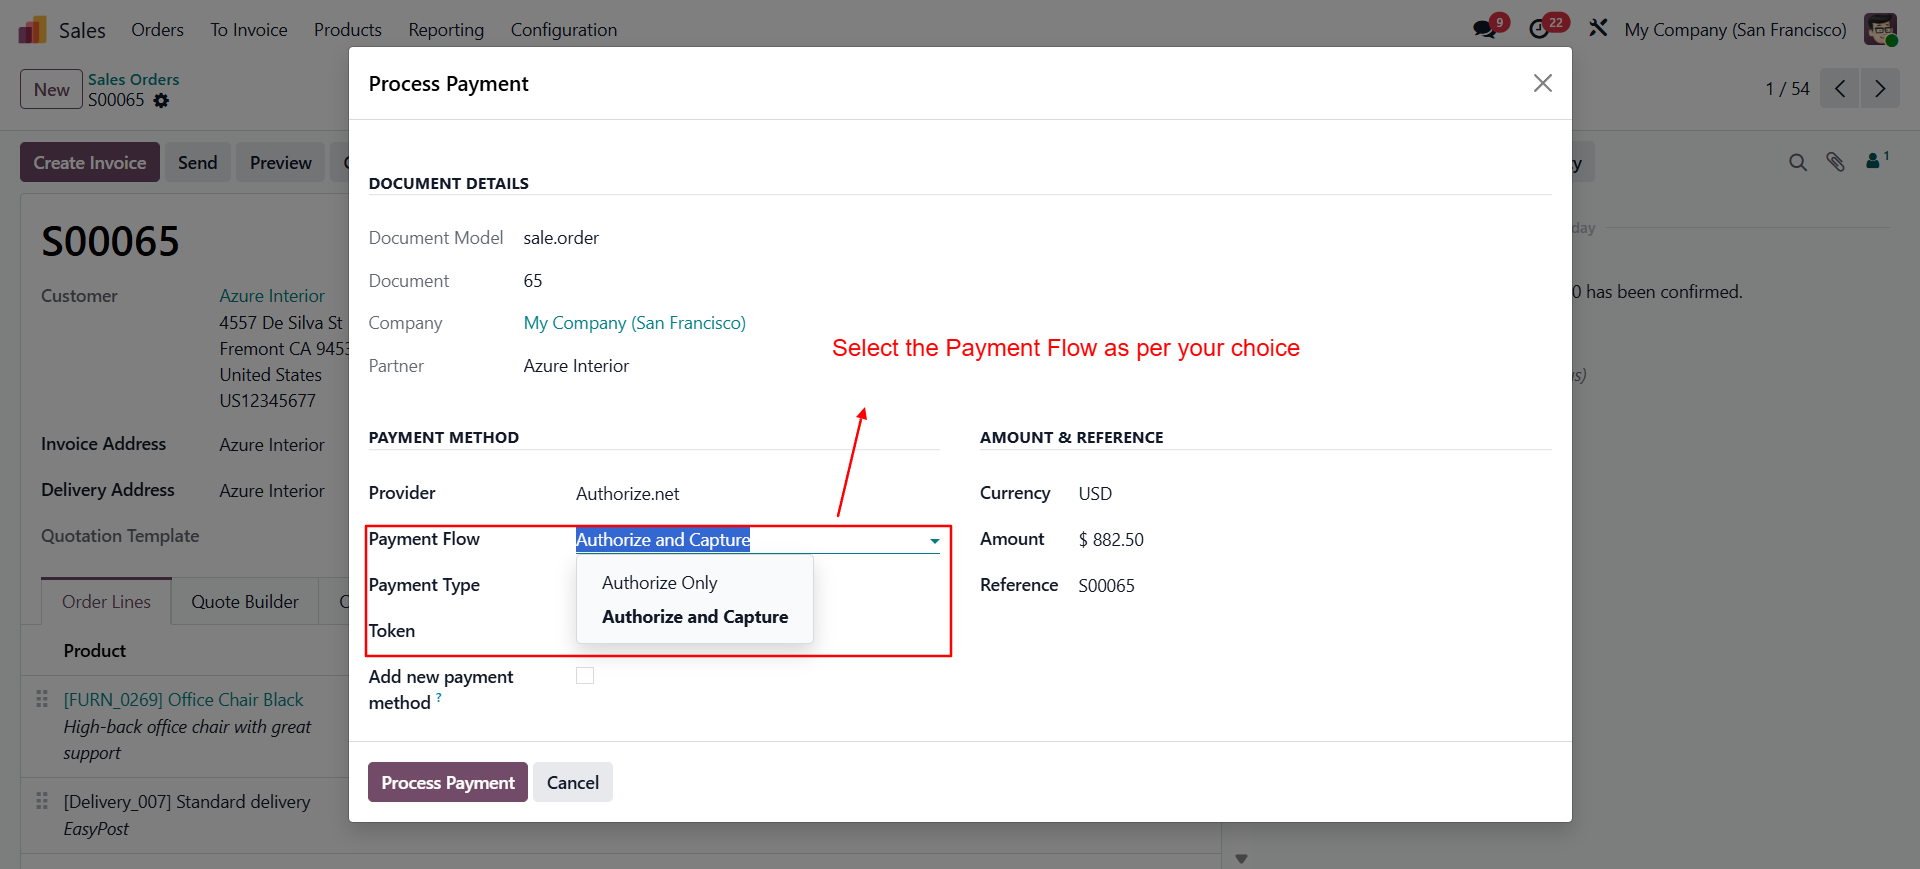The width and height of the screenshot is (1920, 869).
Task: Click the debug tools wrench icon
Action: tap(1598, 29)
